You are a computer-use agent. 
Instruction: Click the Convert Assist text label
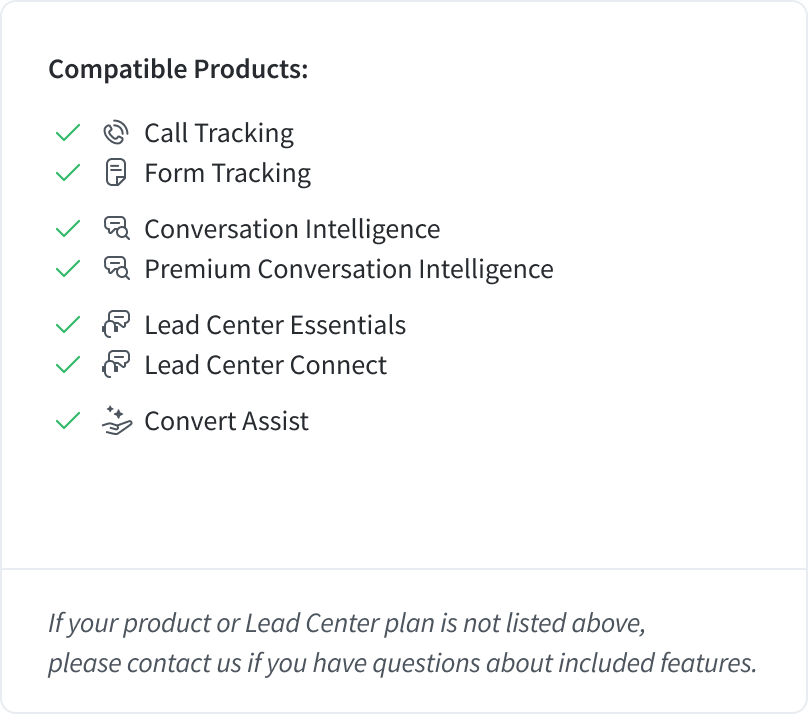(x=226, y=421)
